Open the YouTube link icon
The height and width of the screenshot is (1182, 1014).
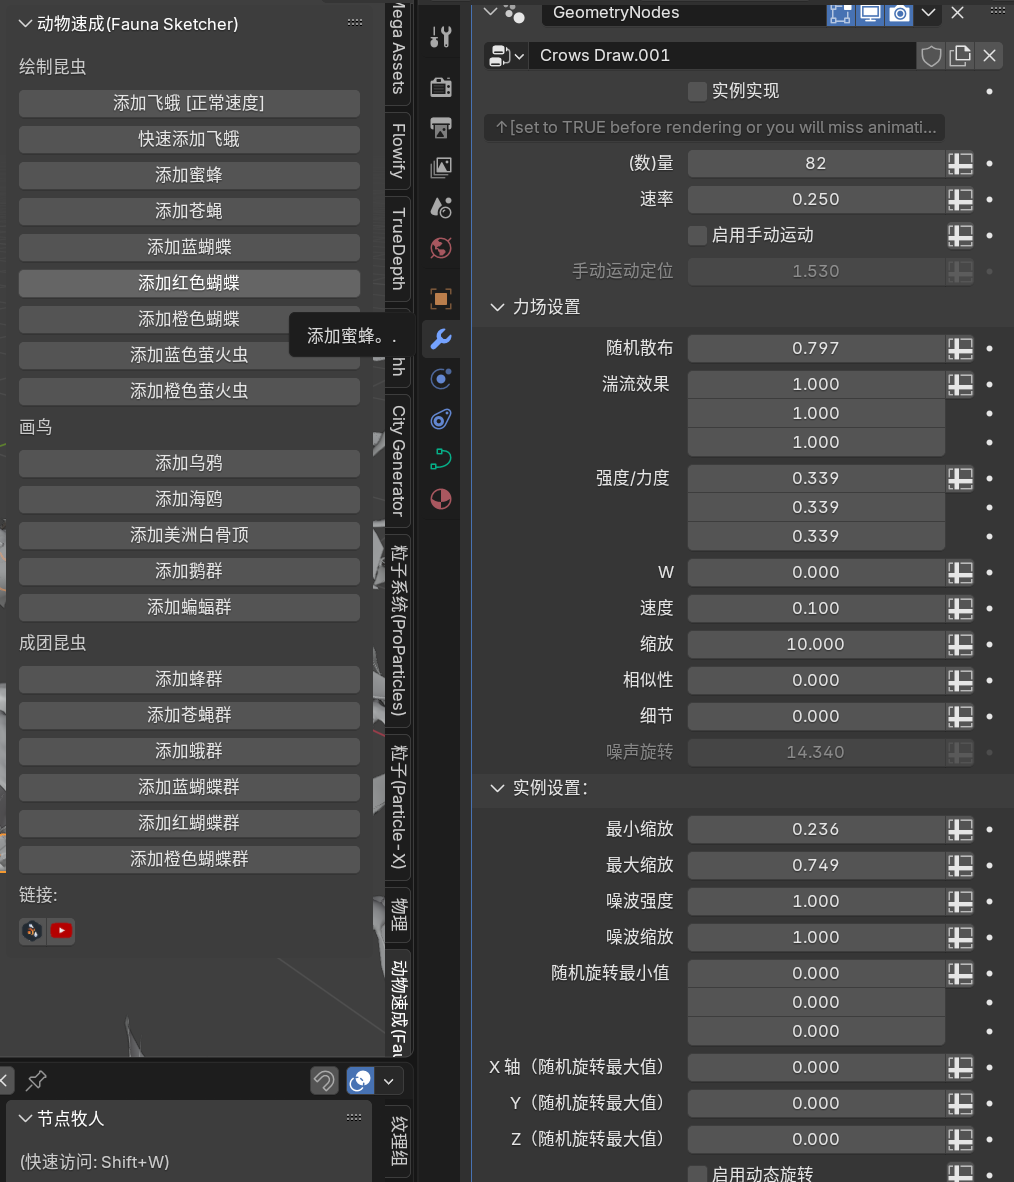(61, 931)
